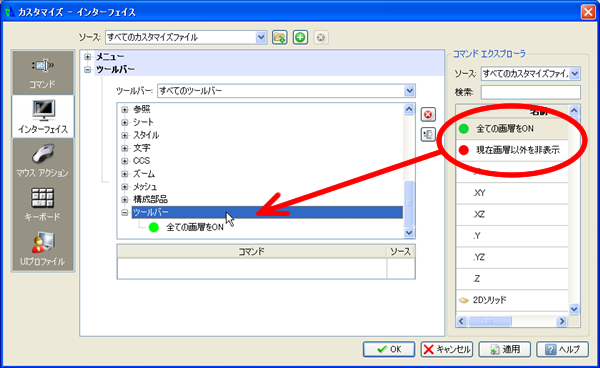The width and height of the screenshot is (600, 368).
Task: Open the キーボード sidebar page
Action: click(x=42, y=205)
